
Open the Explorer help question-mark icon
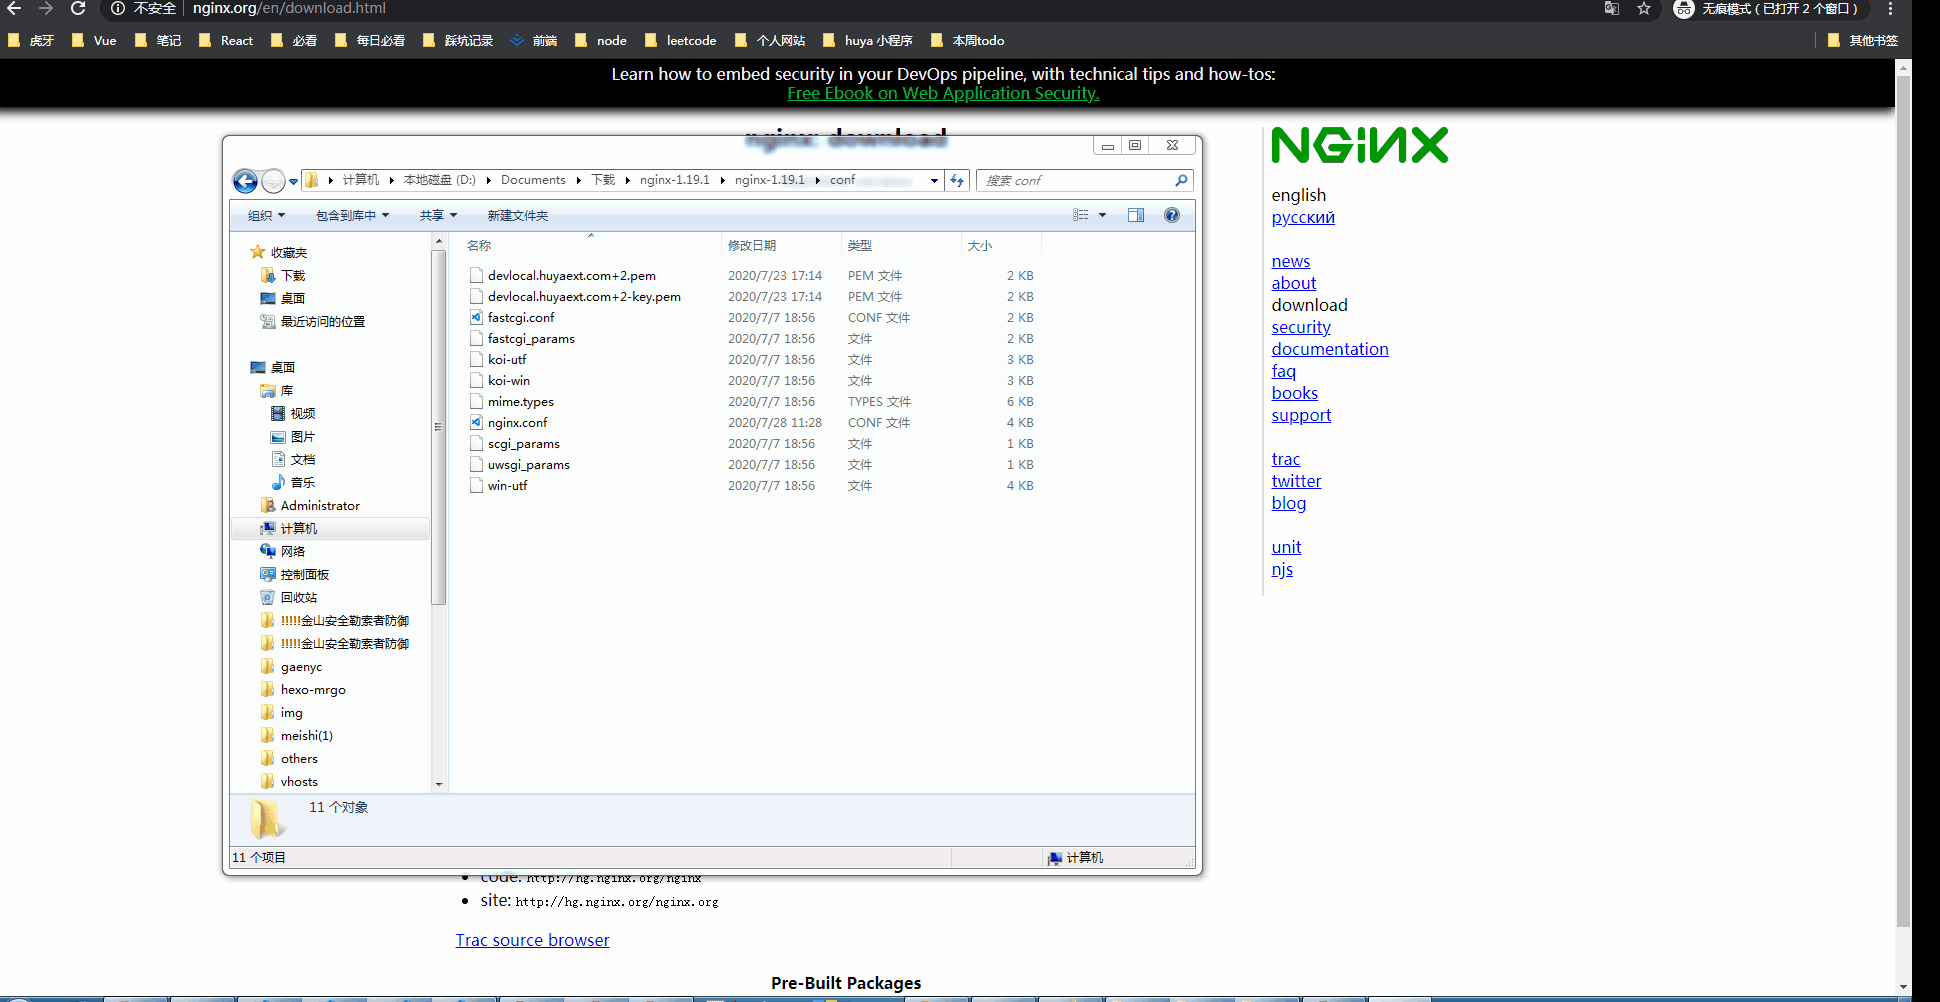[x=1171, y=214]
